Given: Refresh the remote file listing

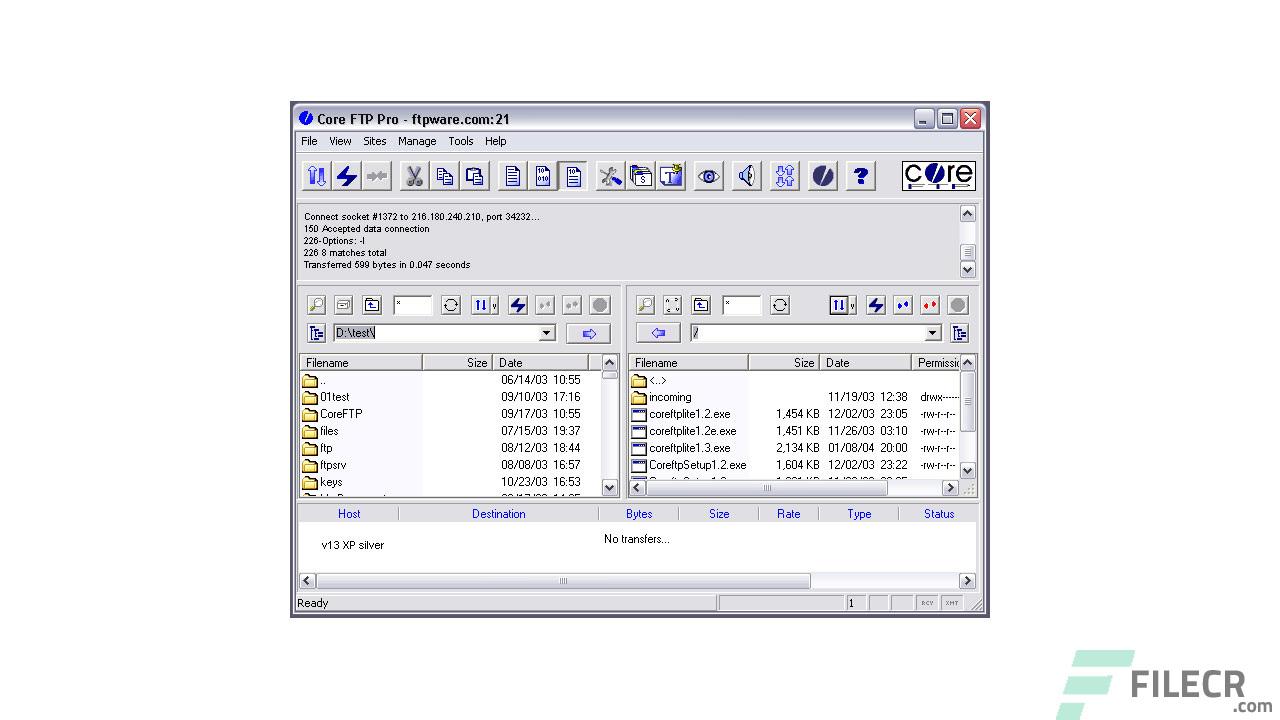Looking at the screenshot, I should (x=780, y=305).
